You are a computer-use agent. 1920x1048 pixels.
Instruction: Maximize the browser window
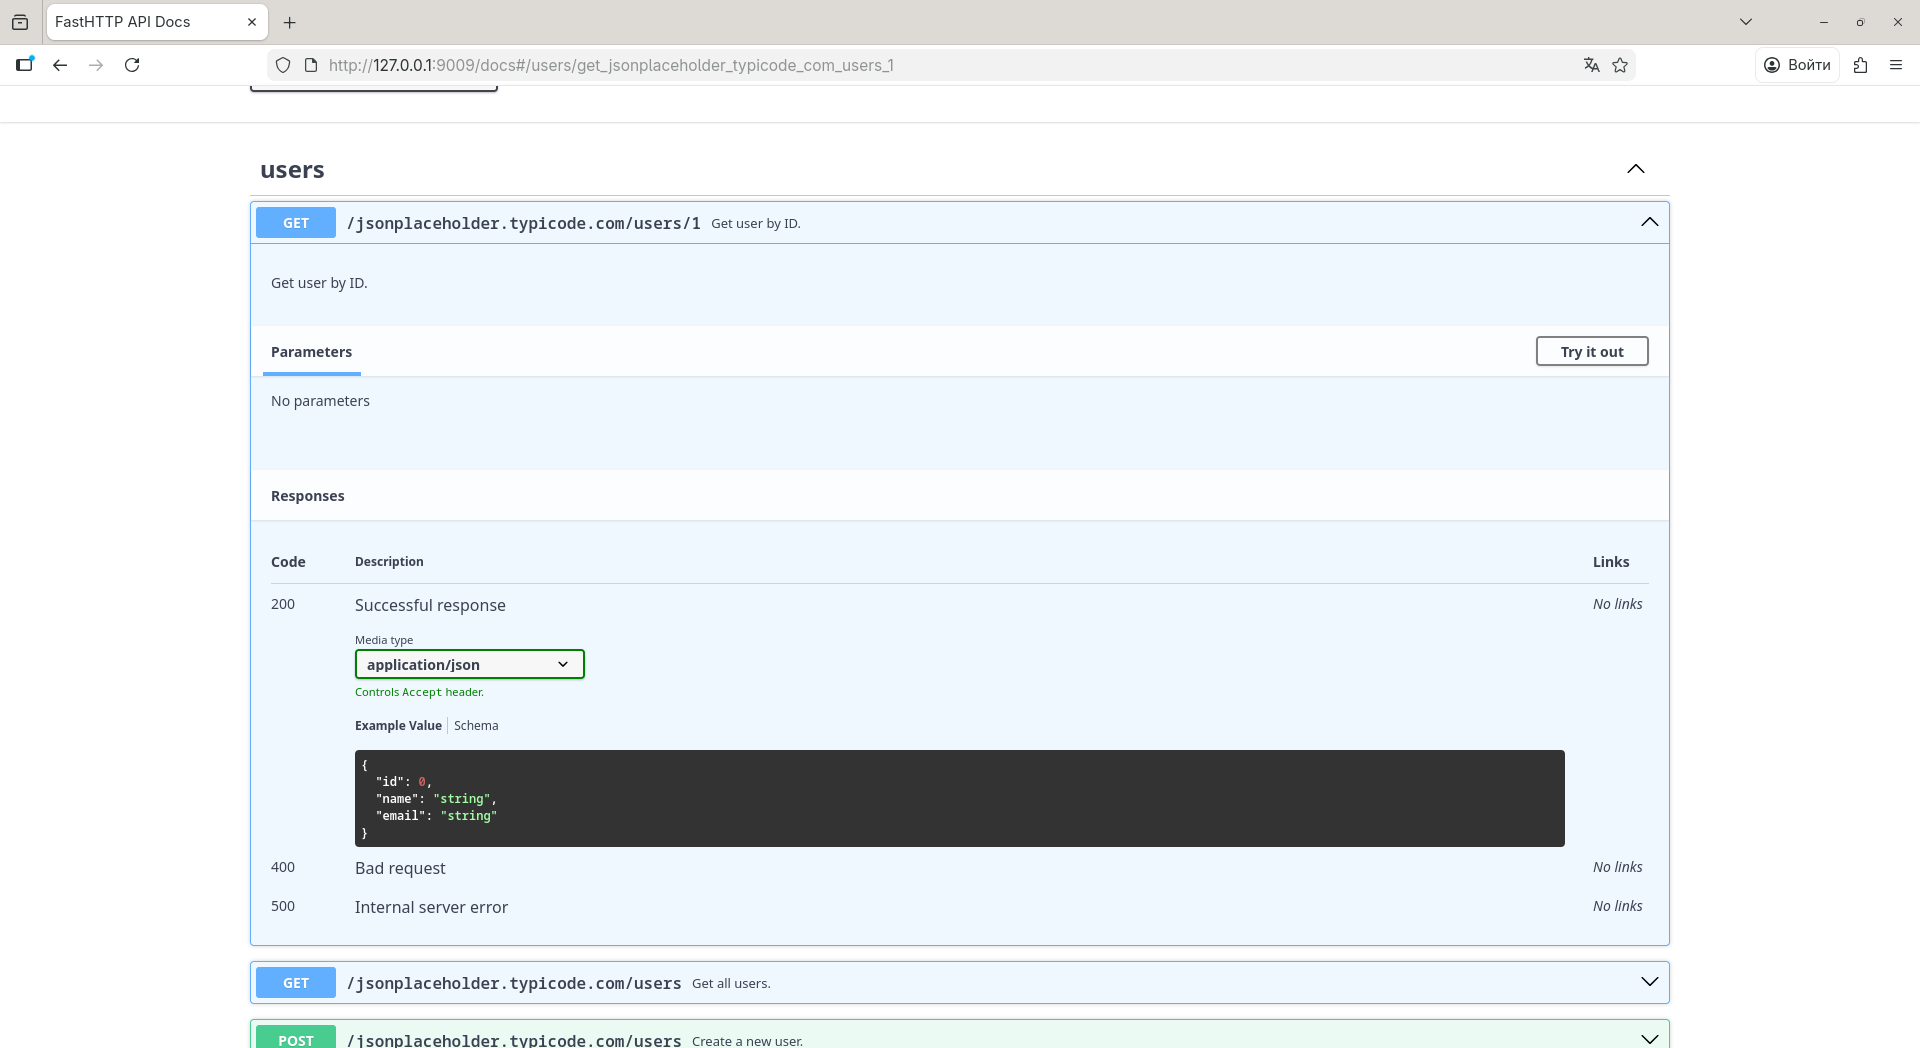tap(1860, 22)
